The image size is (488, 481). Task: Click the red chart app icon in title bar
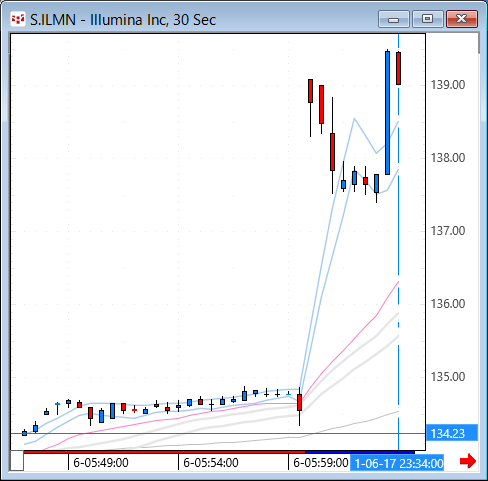(x=17, y=19)
